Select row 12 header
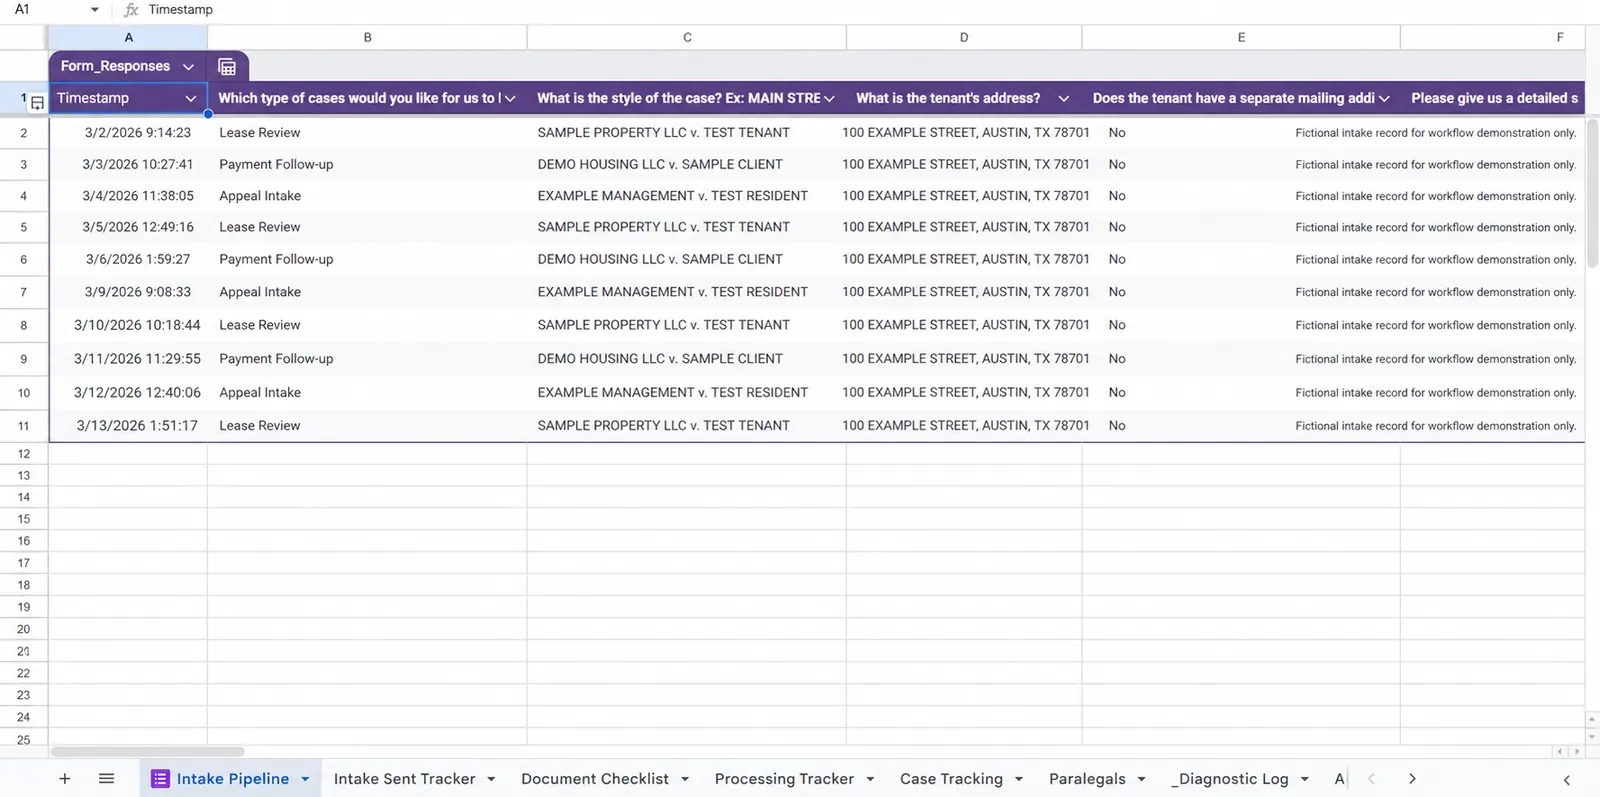 (x=24, y=454)
